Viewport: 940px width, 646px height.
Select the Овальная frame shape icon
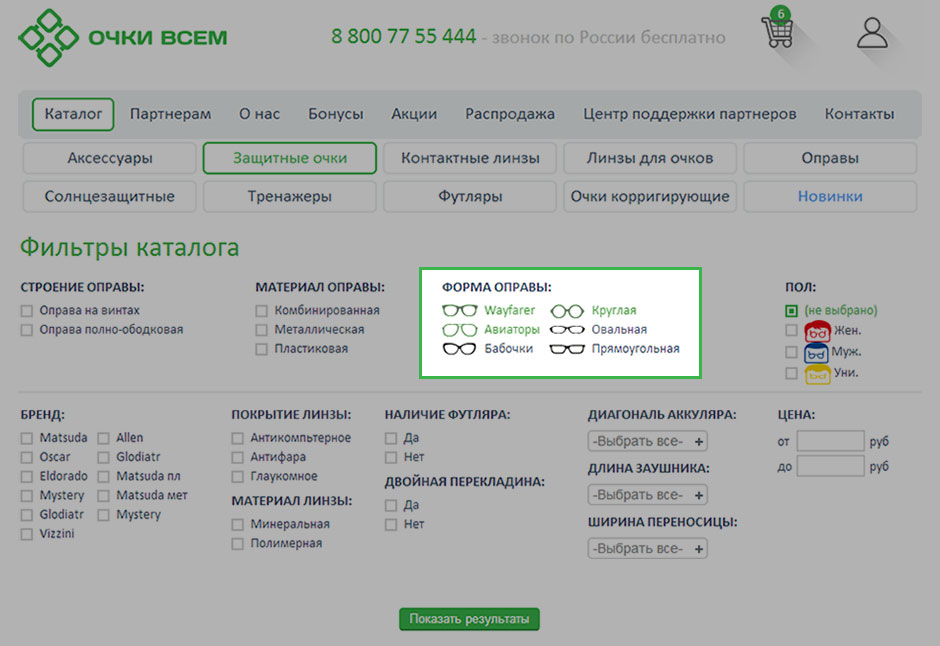tap(567, 330)
